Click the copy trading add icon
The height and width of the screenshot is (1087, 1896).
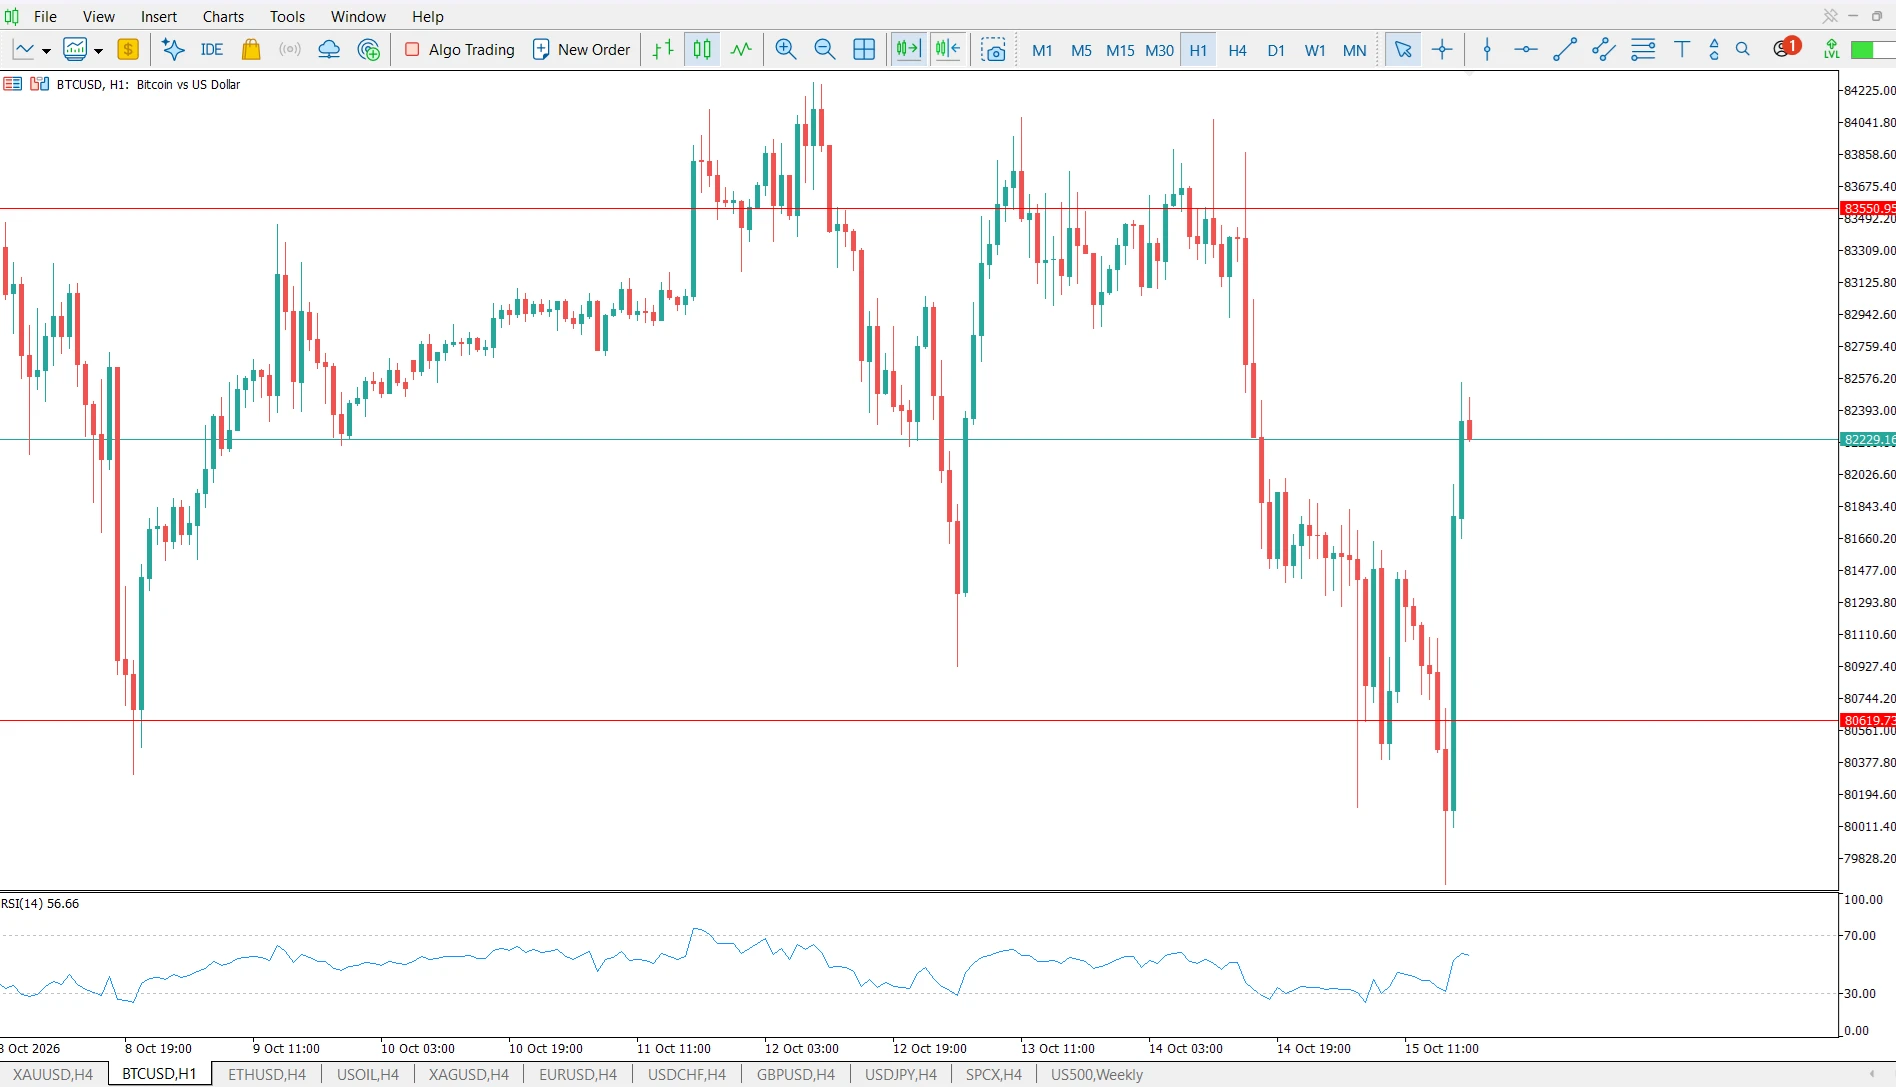[x=369, y=49]
